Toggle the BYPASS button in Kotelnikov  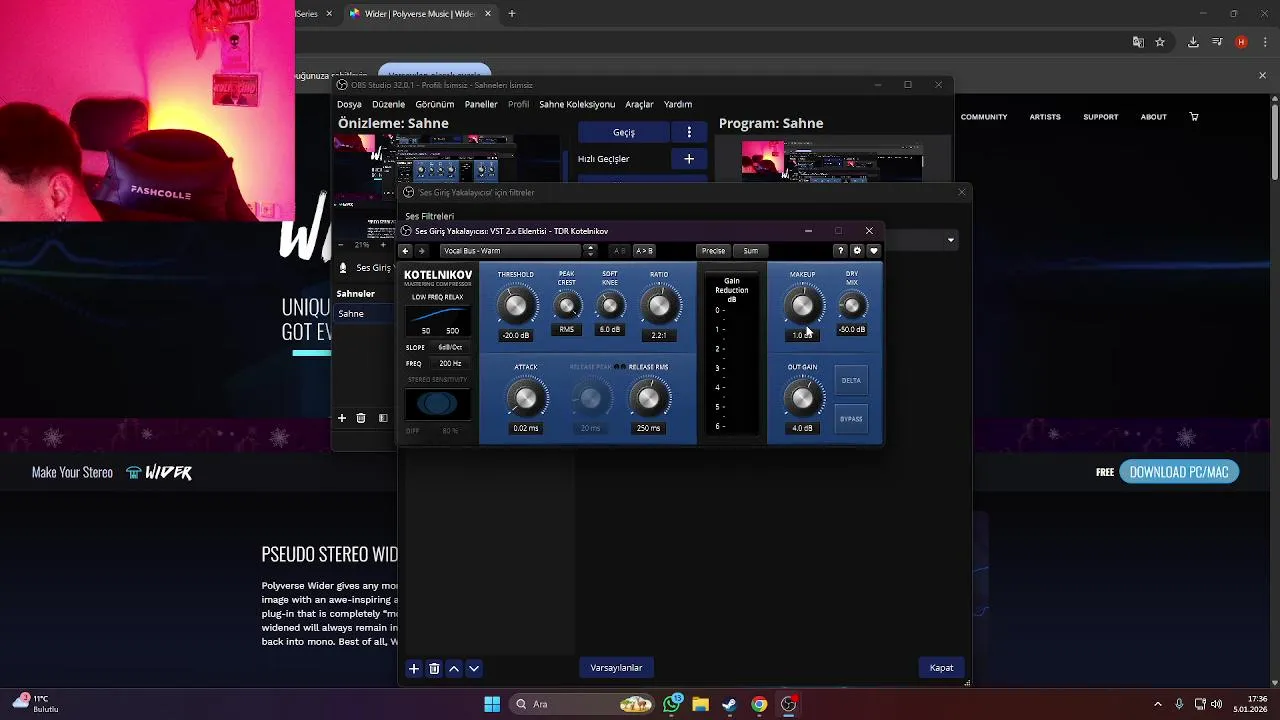(851, 419)
